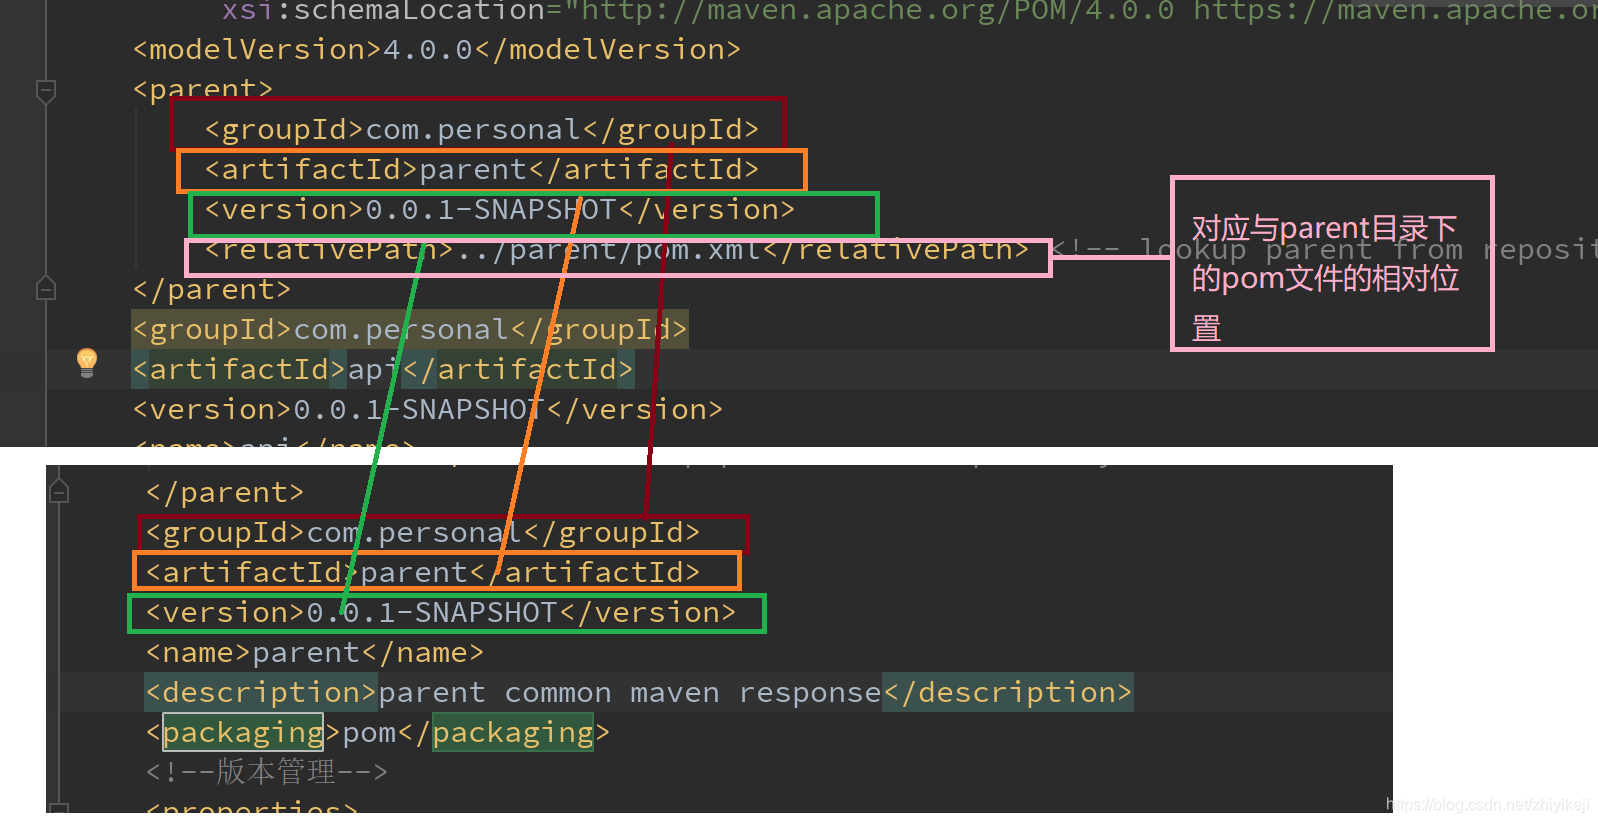Screen dimensions: 1598x823
Task: Click the description parent common maven response line
Action: tap(639, 693)
